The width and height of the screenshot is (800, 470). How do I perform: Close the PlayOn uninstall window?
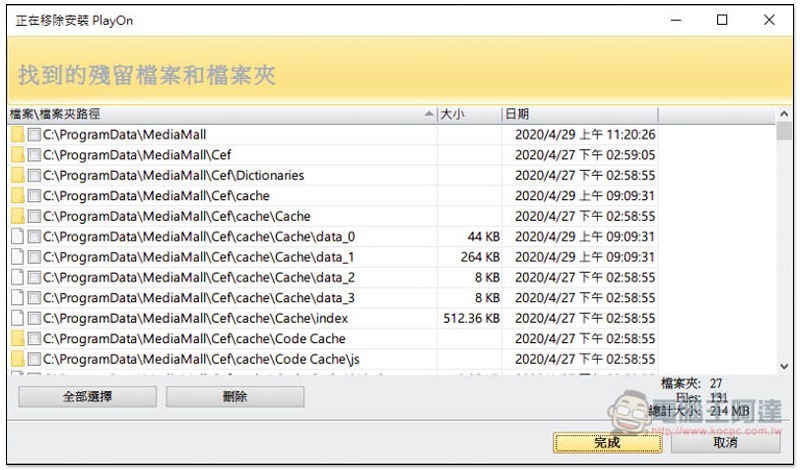click(769, 20)
